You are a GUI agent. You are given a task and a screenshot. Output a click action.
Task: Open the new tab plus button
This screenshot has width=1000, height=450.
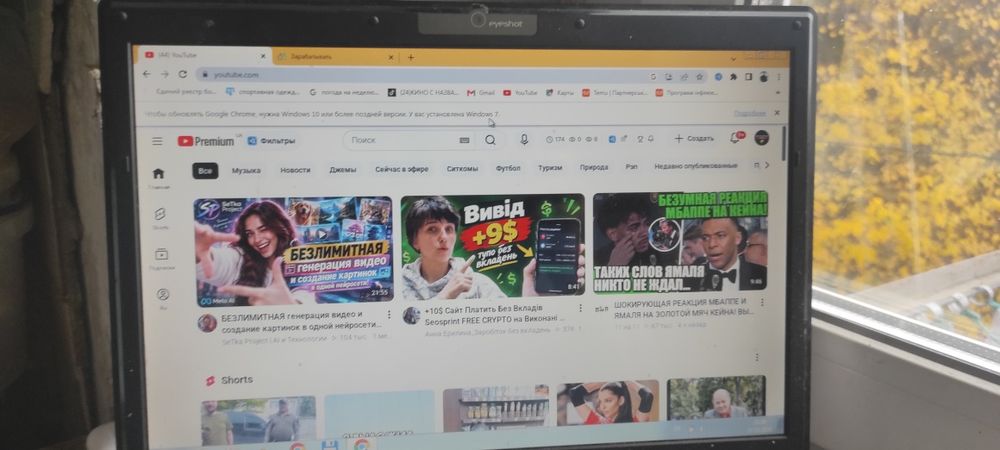click(411, 57)
